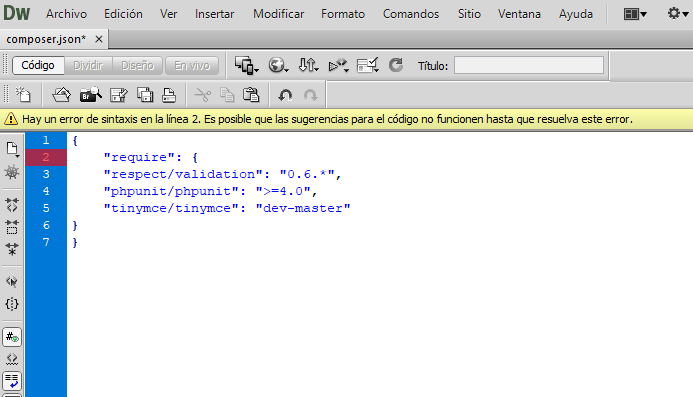Click the browse in Bridge icon
Viewport: 693px width, 397px height.
(91, 95)
